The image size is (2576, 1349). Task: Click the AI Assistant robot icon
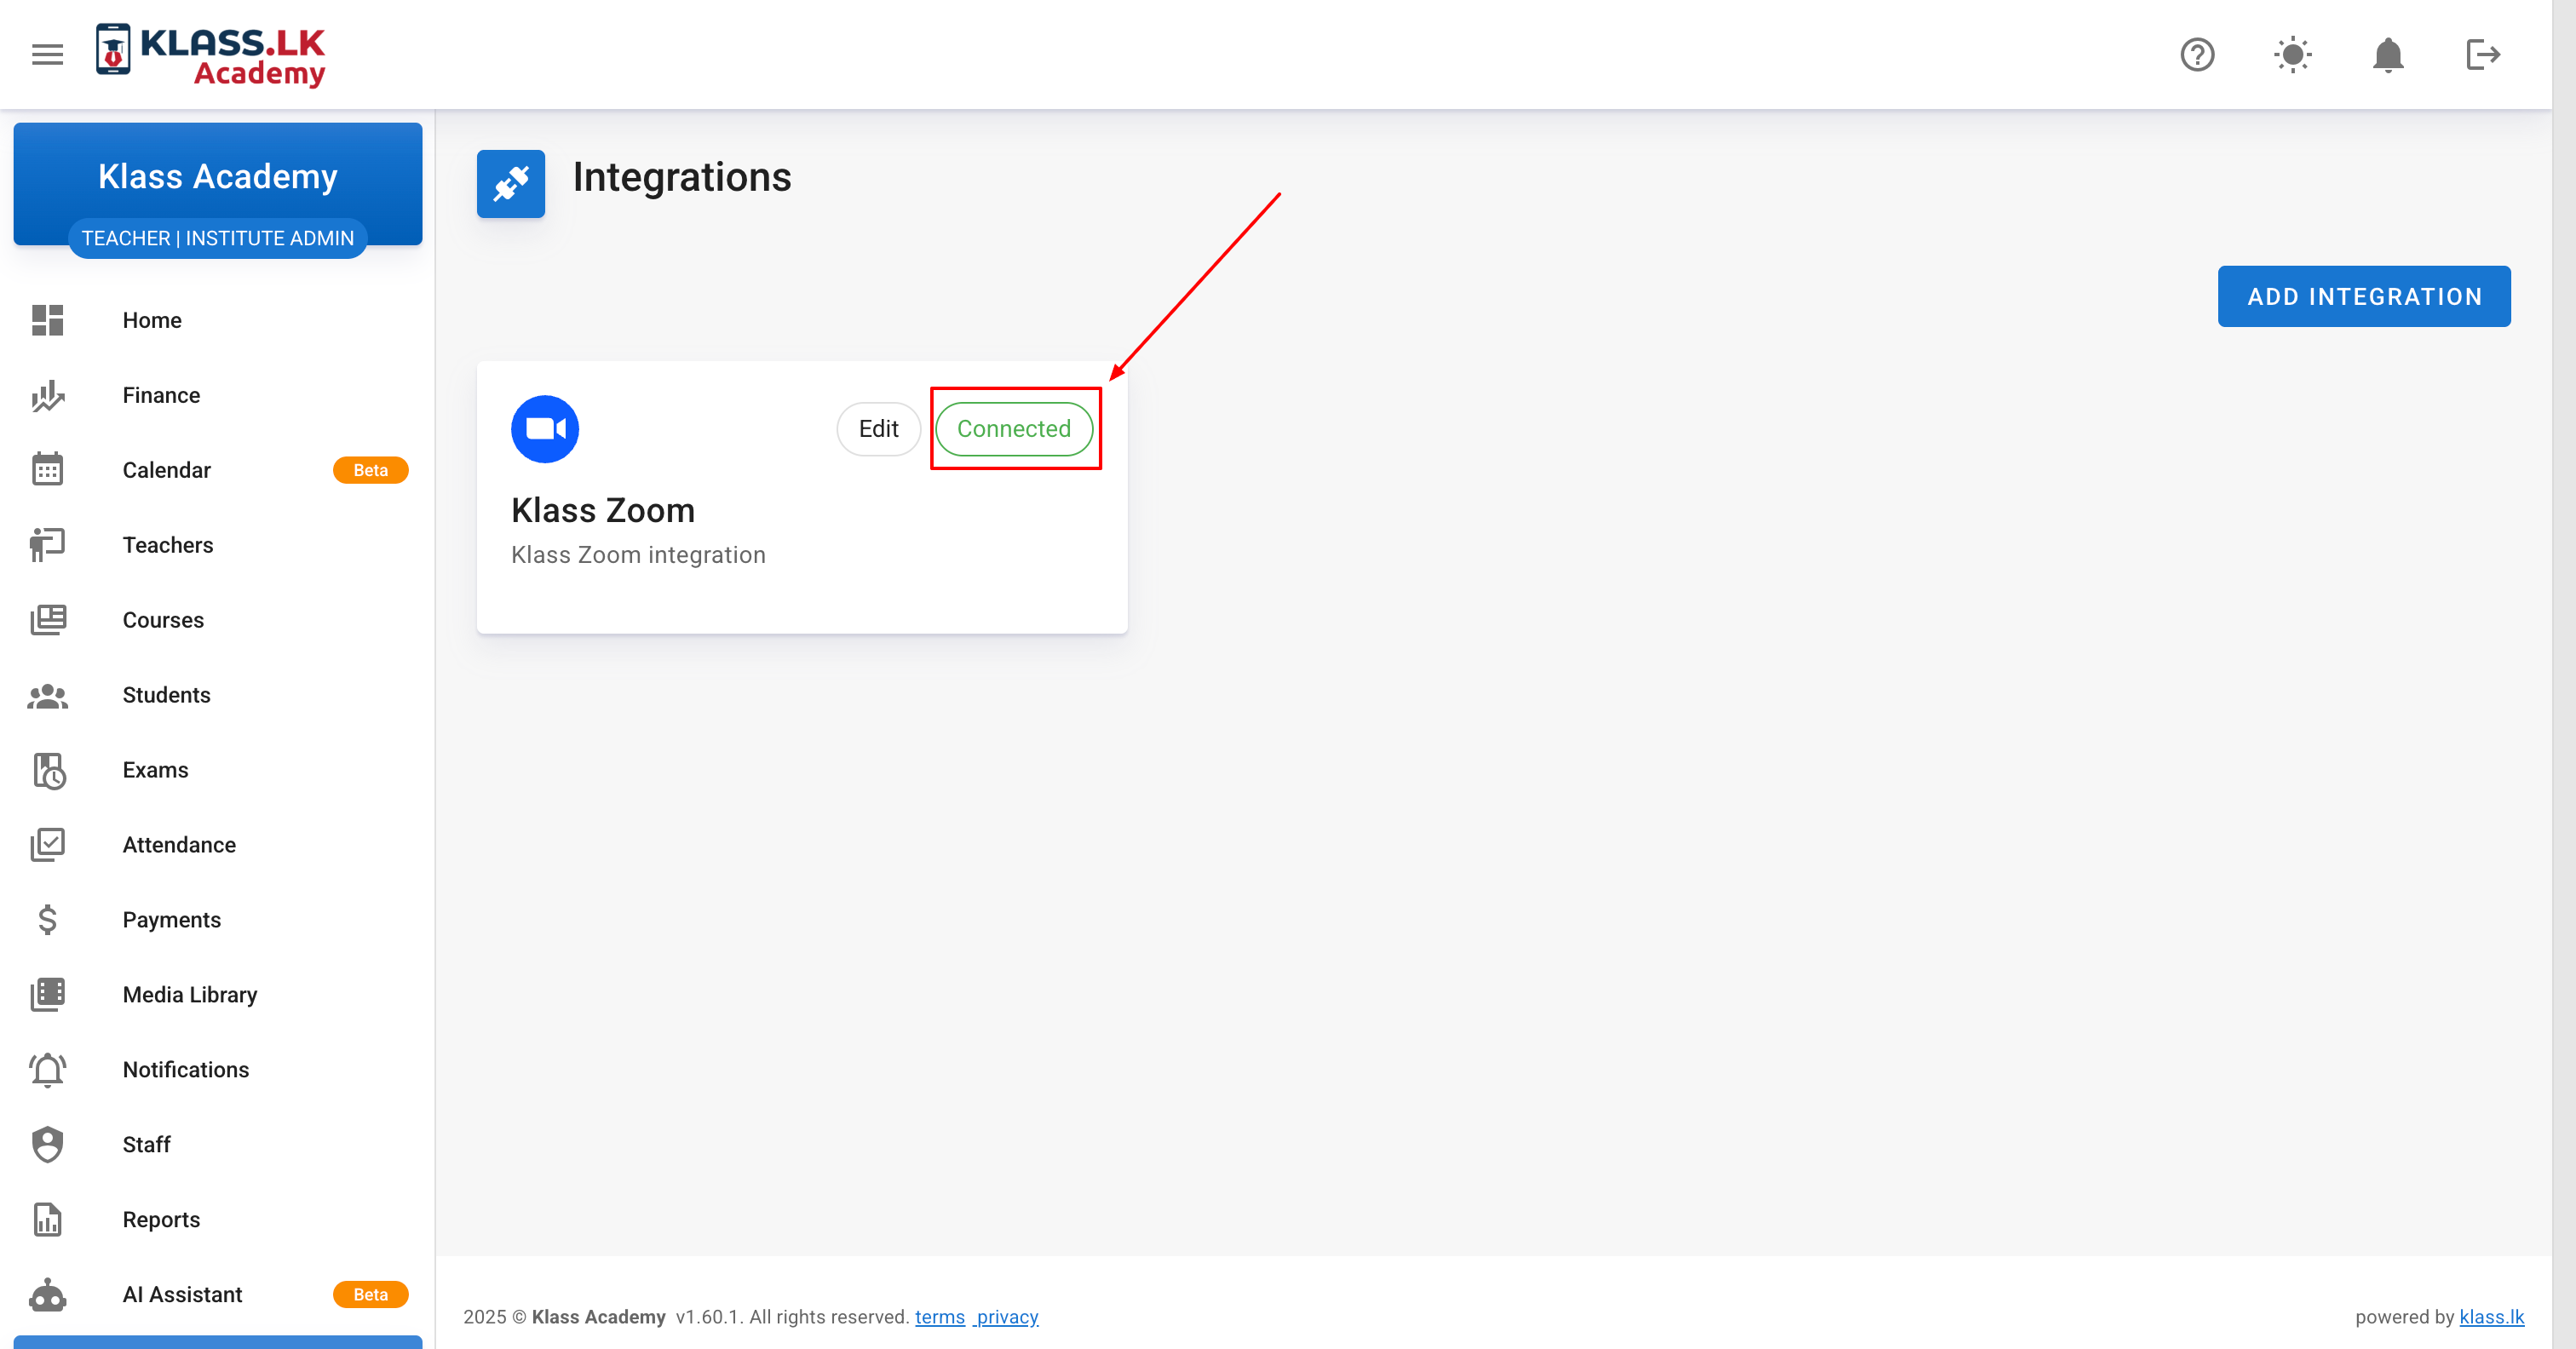pyautogui.click(x=47, y=1295)
